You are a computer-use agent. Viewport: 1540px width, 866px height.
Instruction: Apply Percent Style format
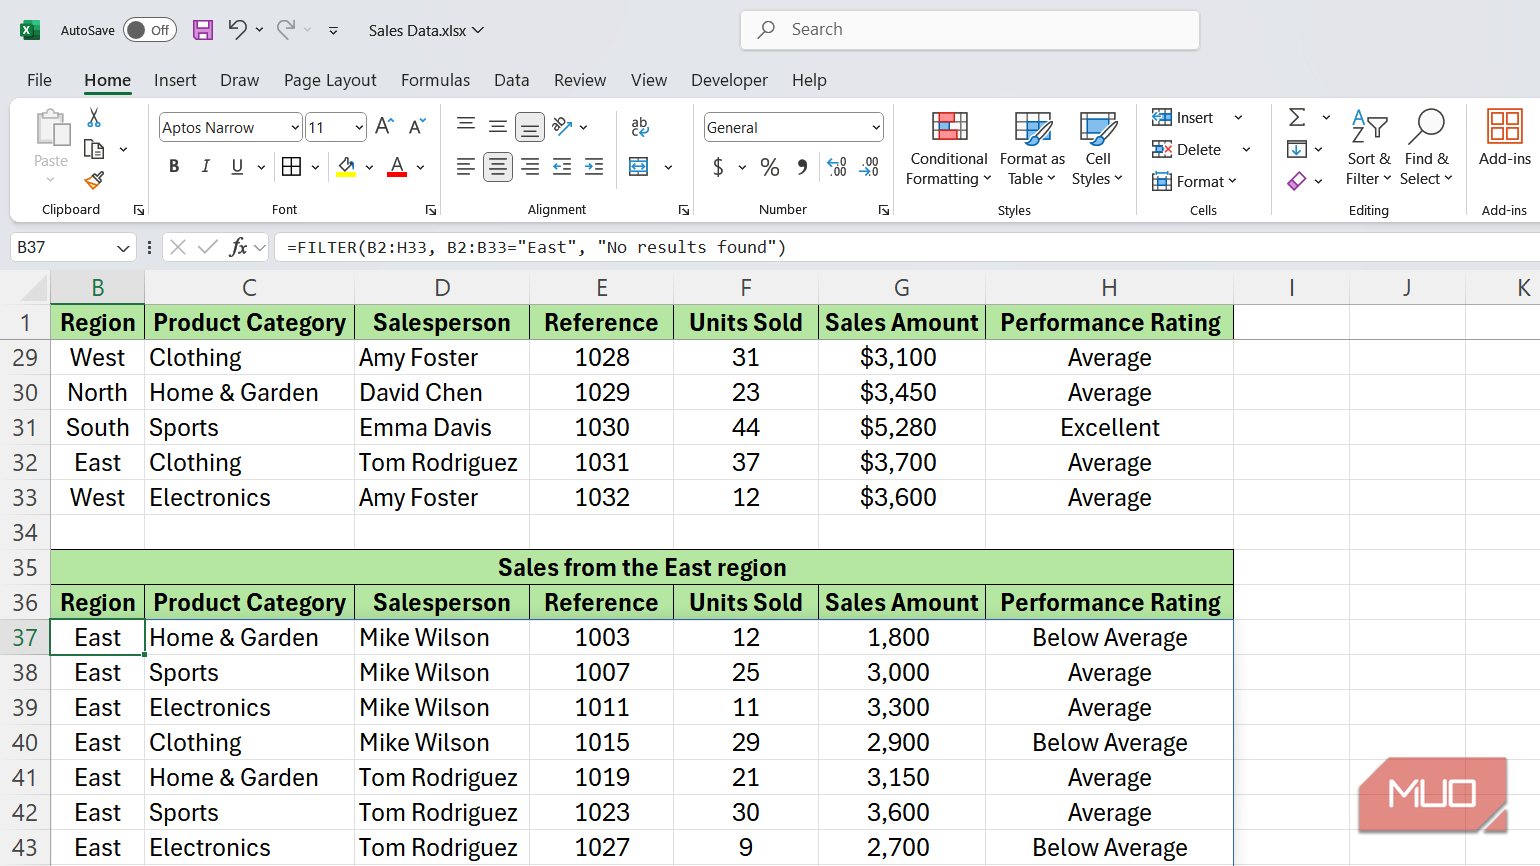(770, 167)
